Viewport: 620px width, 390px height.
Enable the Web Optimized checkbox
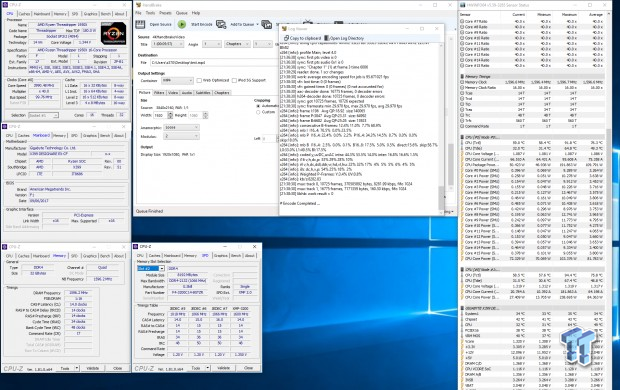(199, 80)
